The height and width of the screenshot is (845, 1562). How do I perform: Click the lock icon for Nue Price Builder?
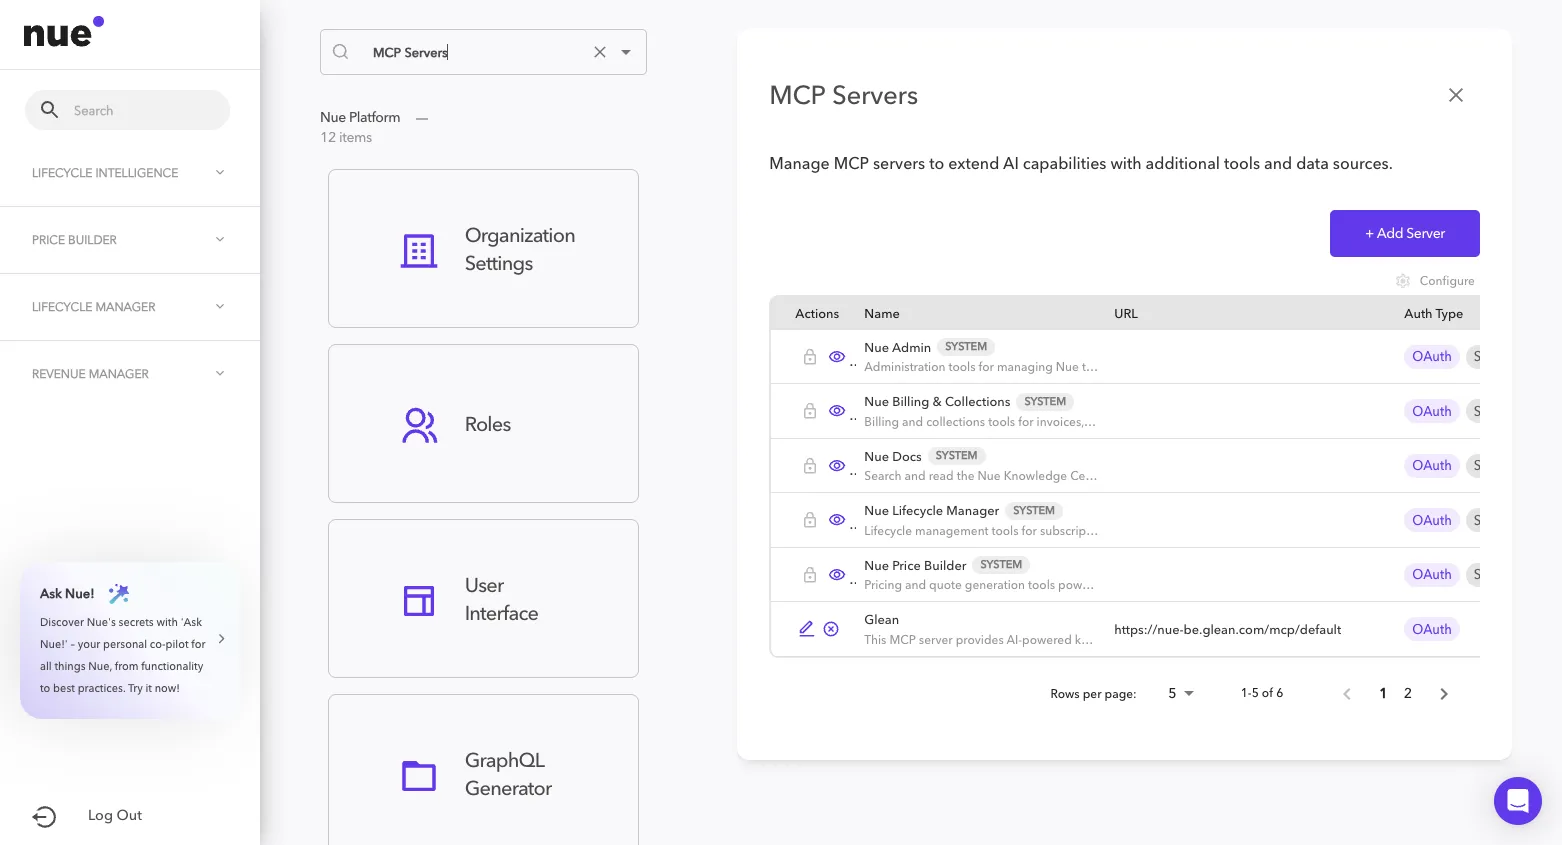click(x=810, y=575)
